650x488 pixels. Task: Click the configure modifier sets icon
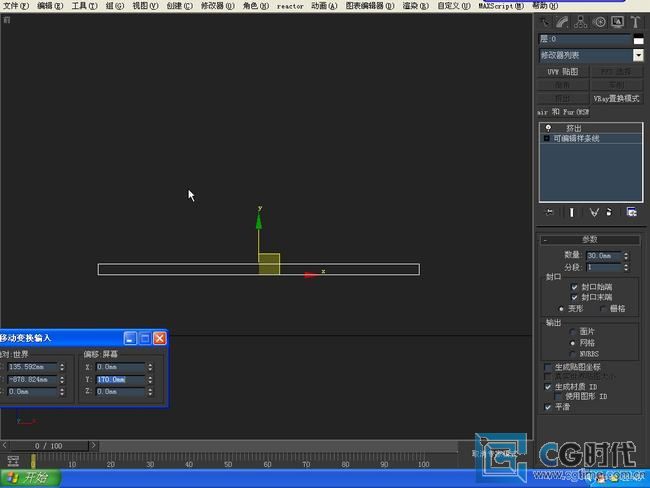631,212
